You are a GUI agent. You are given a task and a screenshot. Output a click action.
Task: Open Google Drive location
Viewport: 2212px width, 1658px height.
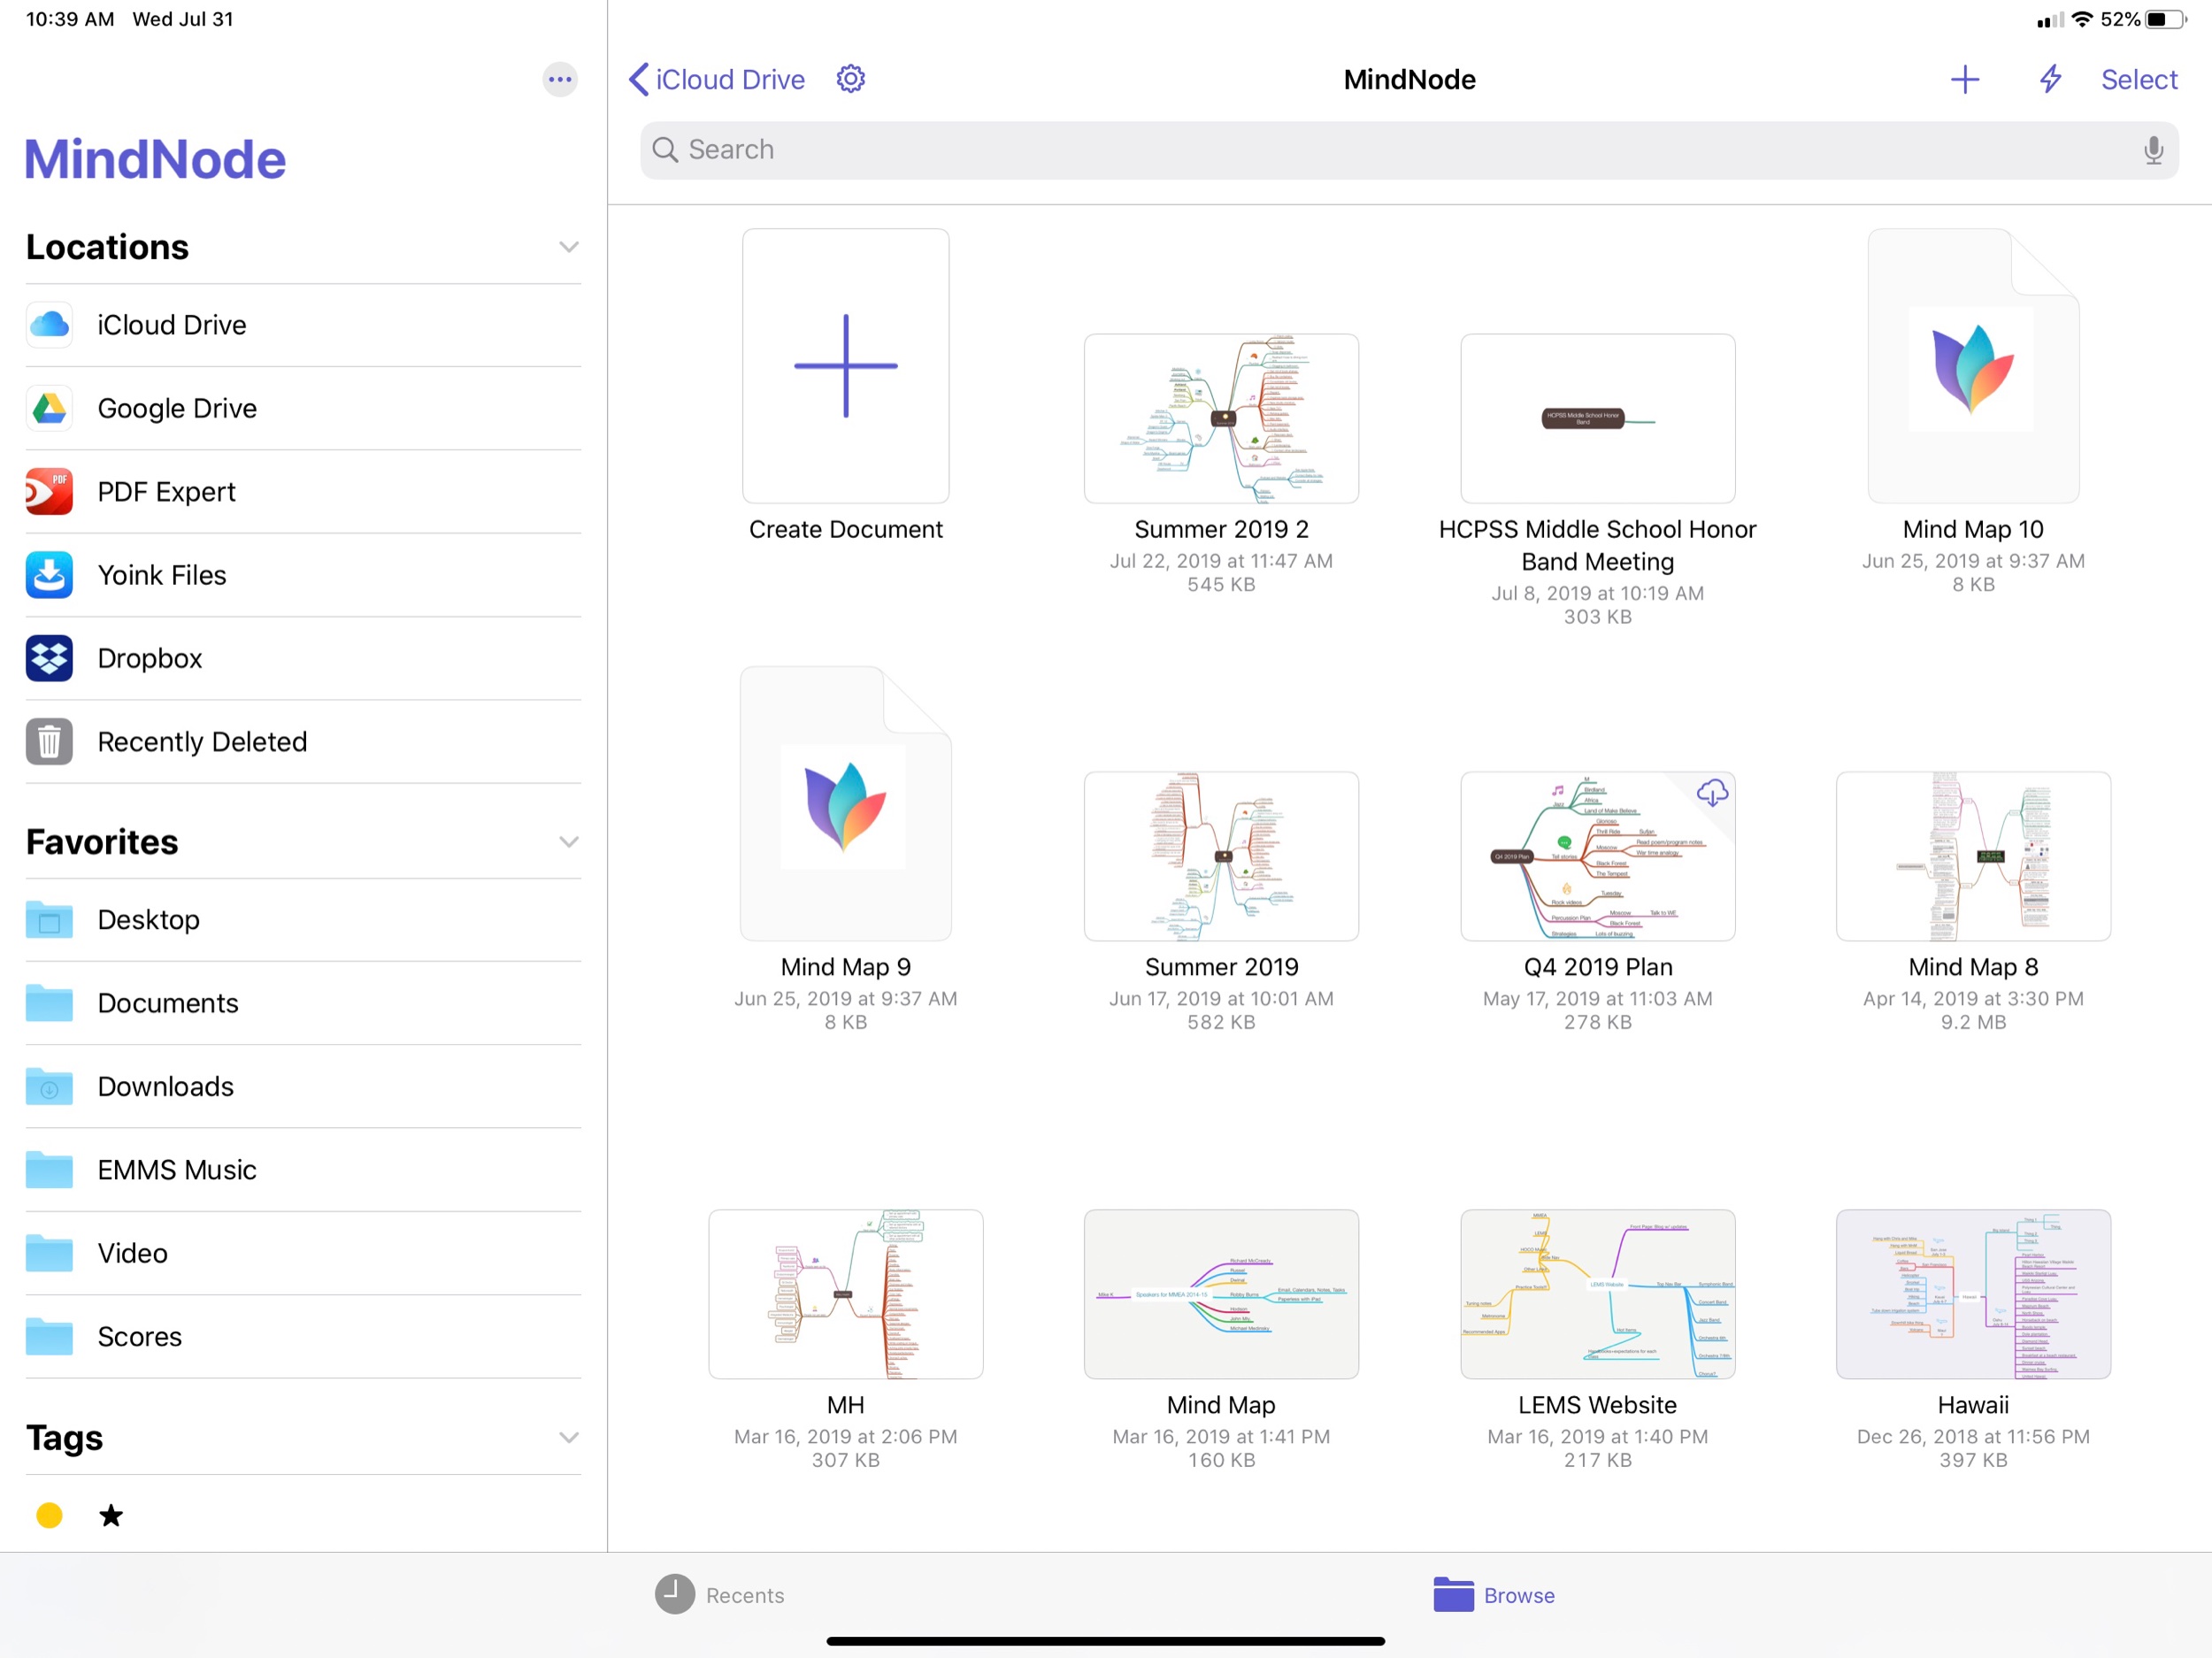coord(303,408)
